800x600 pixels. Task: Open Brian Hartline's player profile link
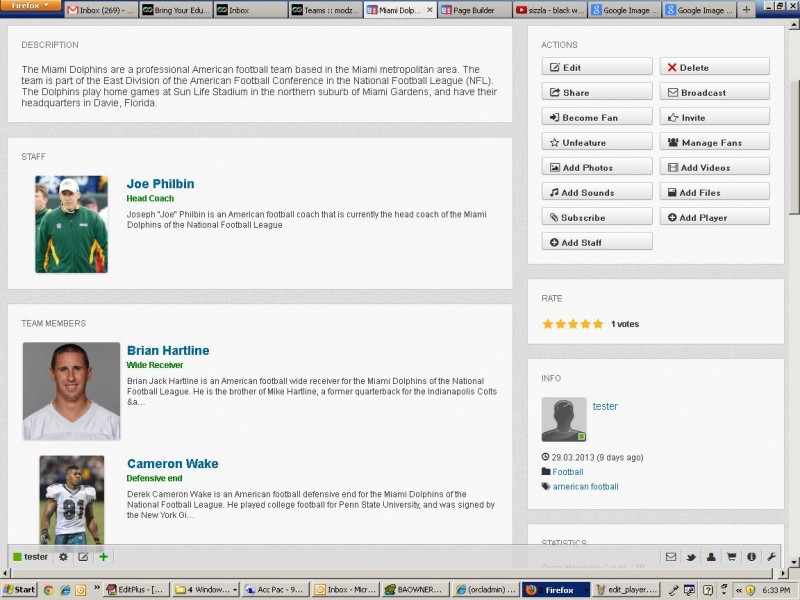coord(168,351)
